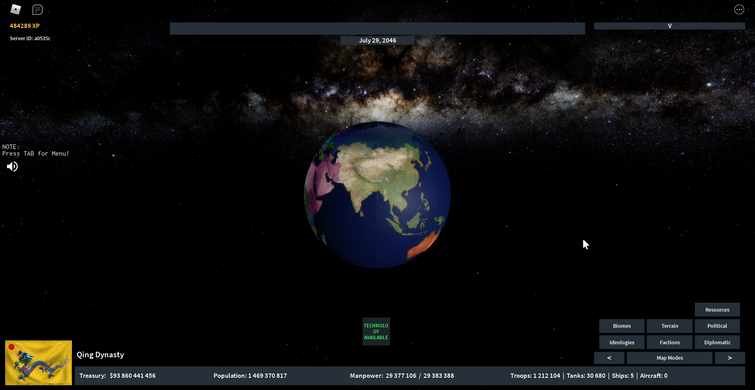Go to previous map mode arrow
Image resolution: width=755 pixels, height=390 pixels.
click(x=609, y=358)
